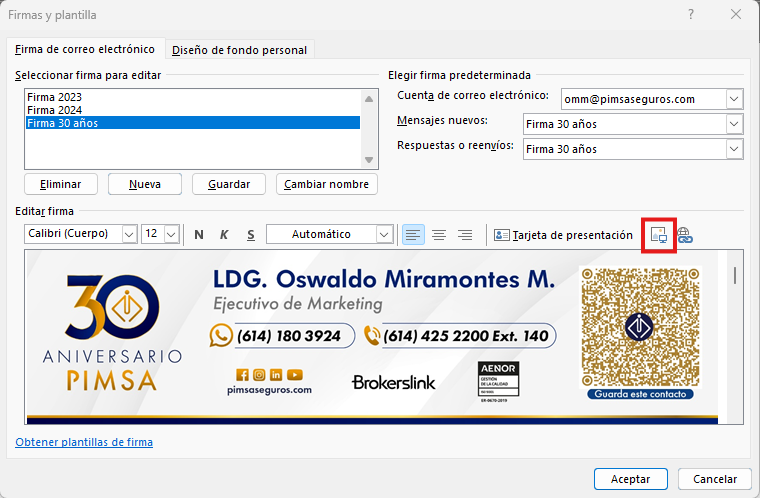Expand the Respuestas o reenvíos dropdown
This screenshot has height=498, width=760.
coord(734,149)
